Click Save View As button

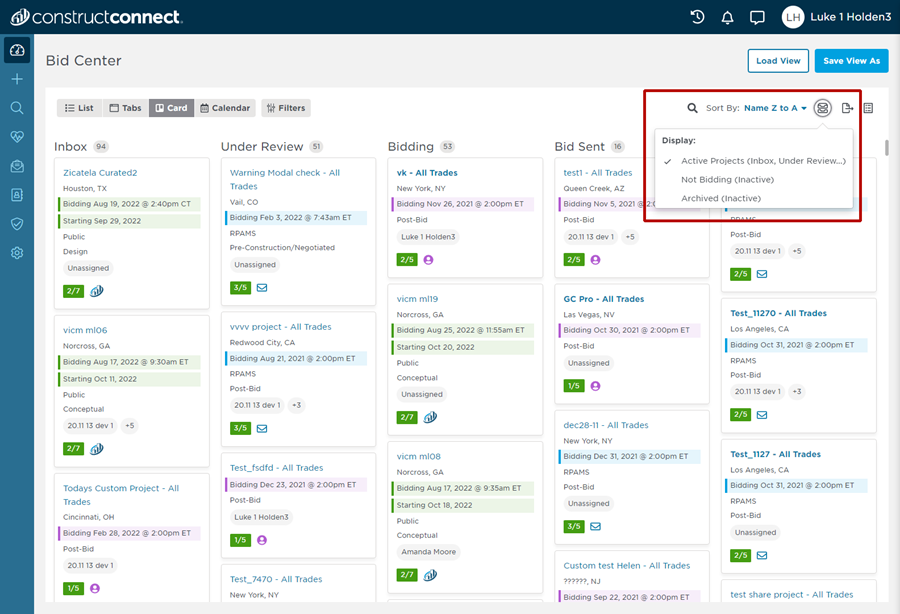click(851, 61)
